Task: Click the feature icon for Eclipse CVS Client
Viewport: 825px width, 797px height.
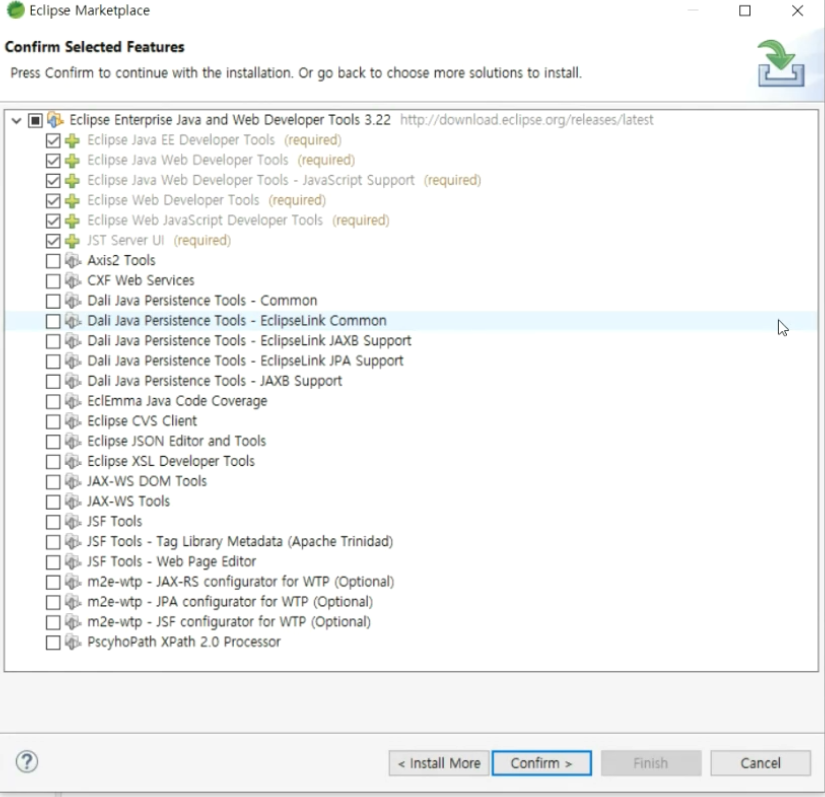Action: [x=73, y=421]
